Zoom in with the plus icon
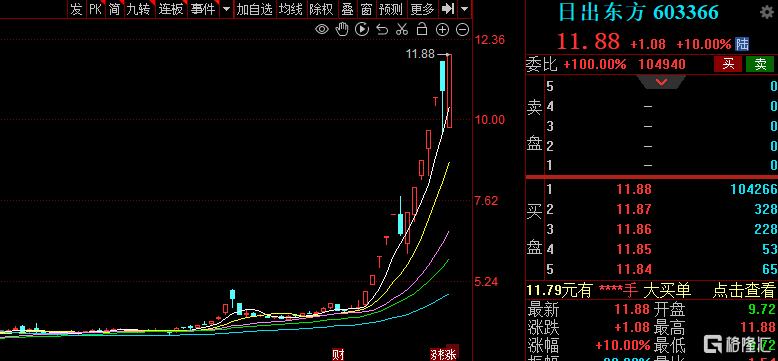Image resolution: width=778 pixels, height=361 pixels. (x=442, y=30)
